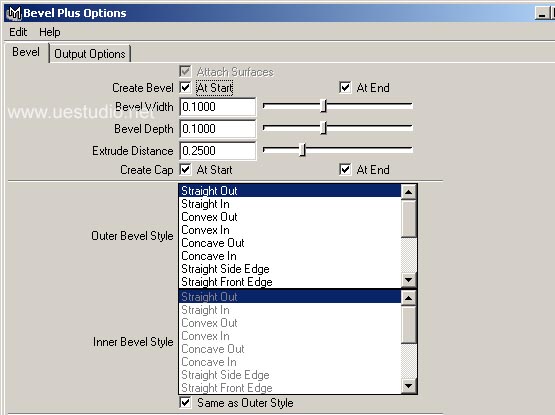
Task: Click the Bevel Width slider handle
Action: pyautogui.click(x=323, y=106)
